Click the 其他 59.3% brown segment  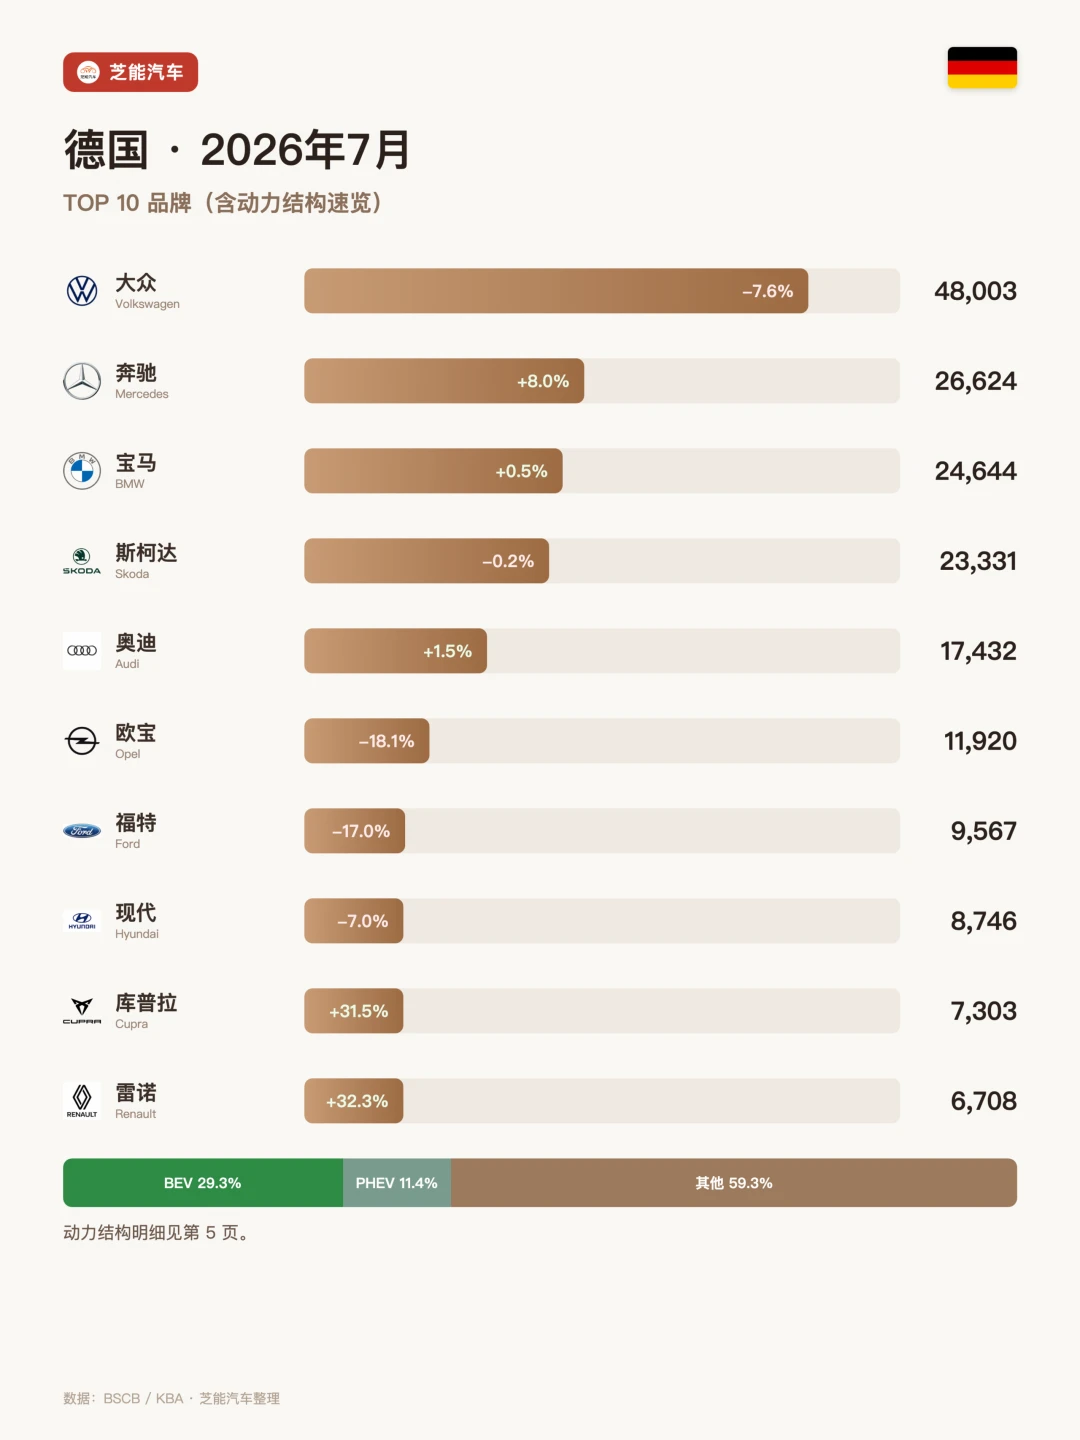734,1183
